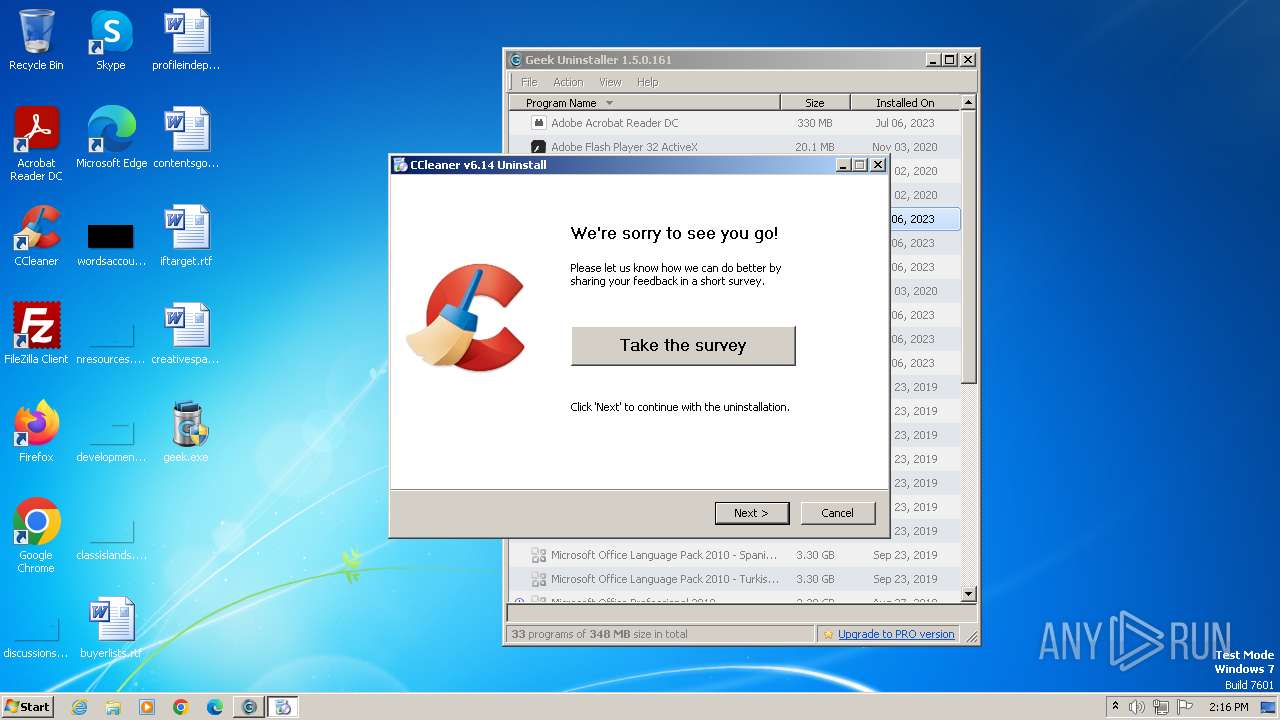Select Adobe Flash Player 32 ActiveX icon
Image resolution: width=1280 pixels, height=720 pixels.
(x=538, y=147)
